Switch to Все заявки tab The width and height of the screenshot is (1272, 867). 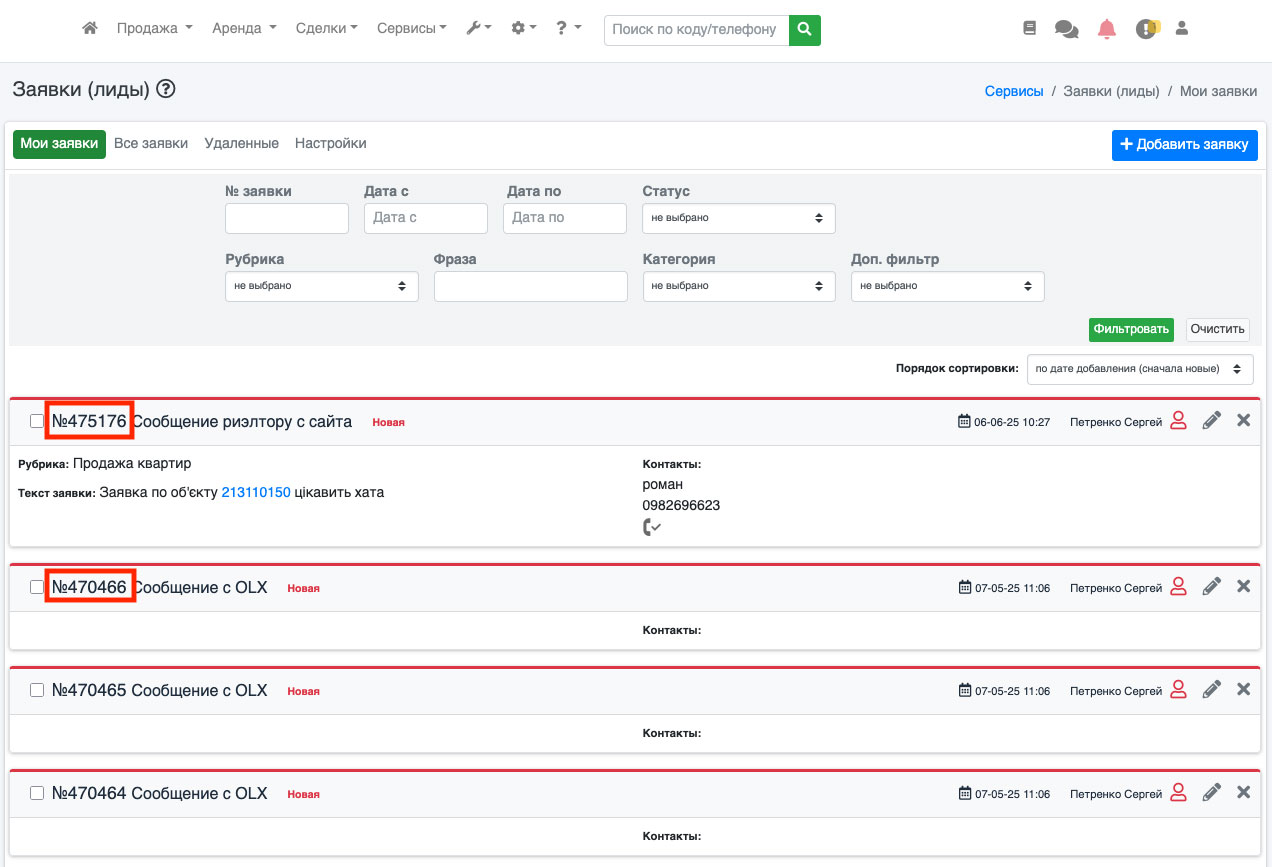(151, 143)
